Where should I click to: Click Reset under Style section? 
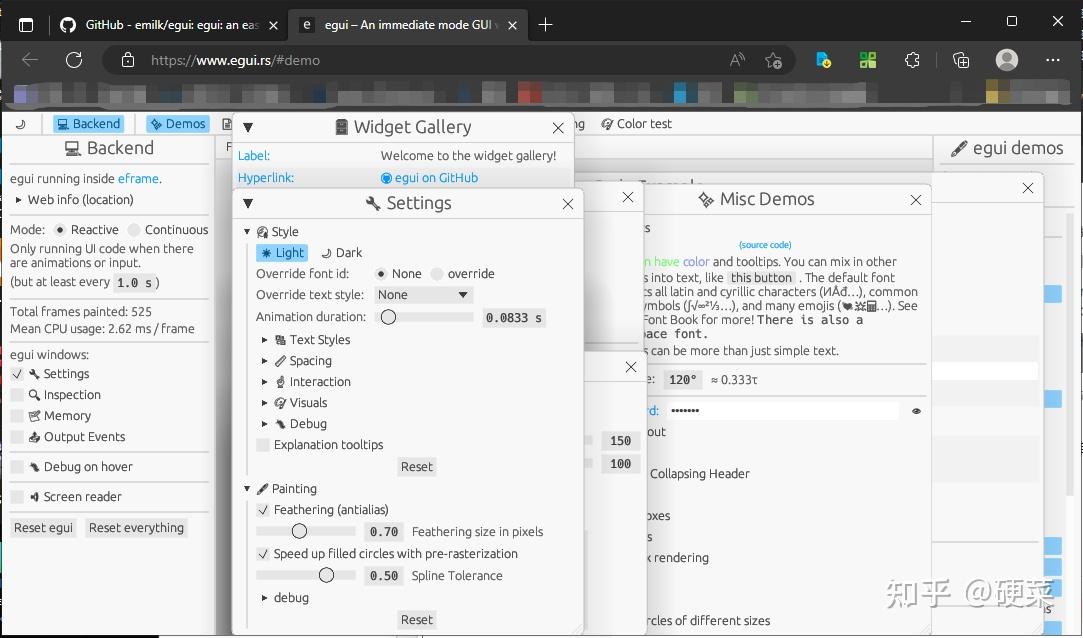pos(416,467)
